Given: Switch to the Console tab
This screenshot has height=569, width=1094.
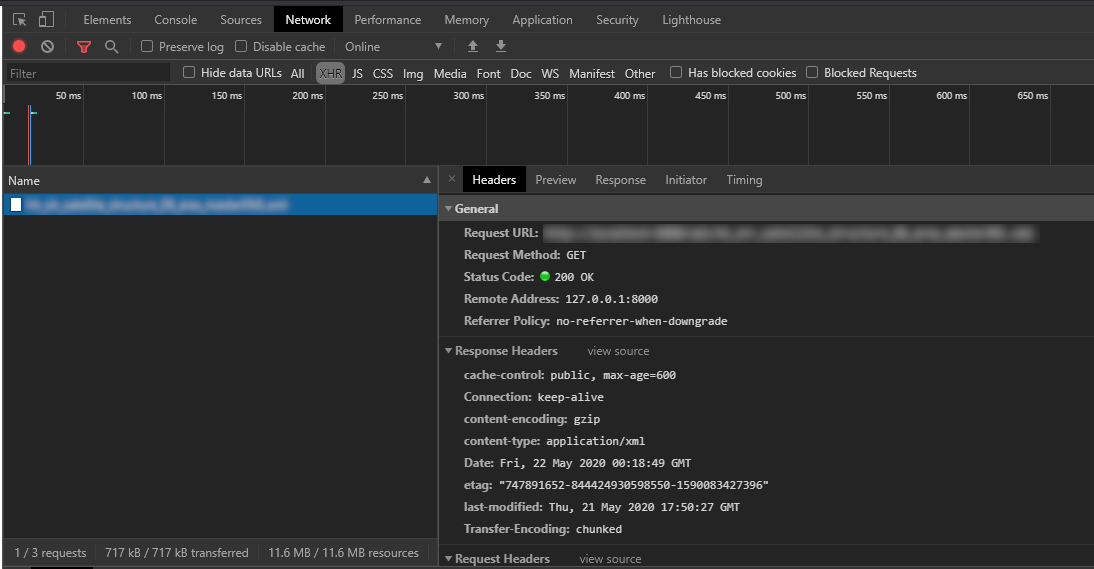Looking at the screenshot, I should click(x=175, y=19).
